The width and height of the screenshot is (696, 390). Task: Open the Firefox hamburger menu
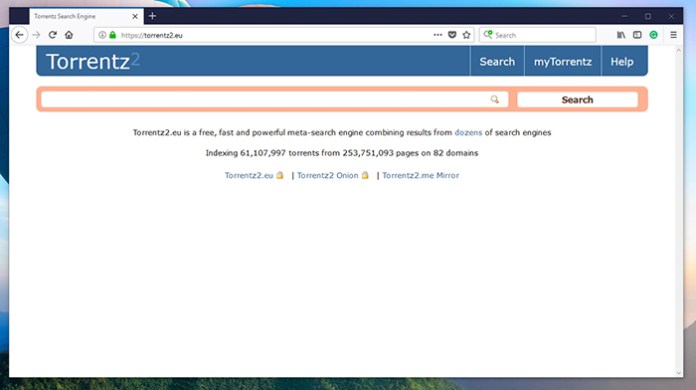point(673,35)
